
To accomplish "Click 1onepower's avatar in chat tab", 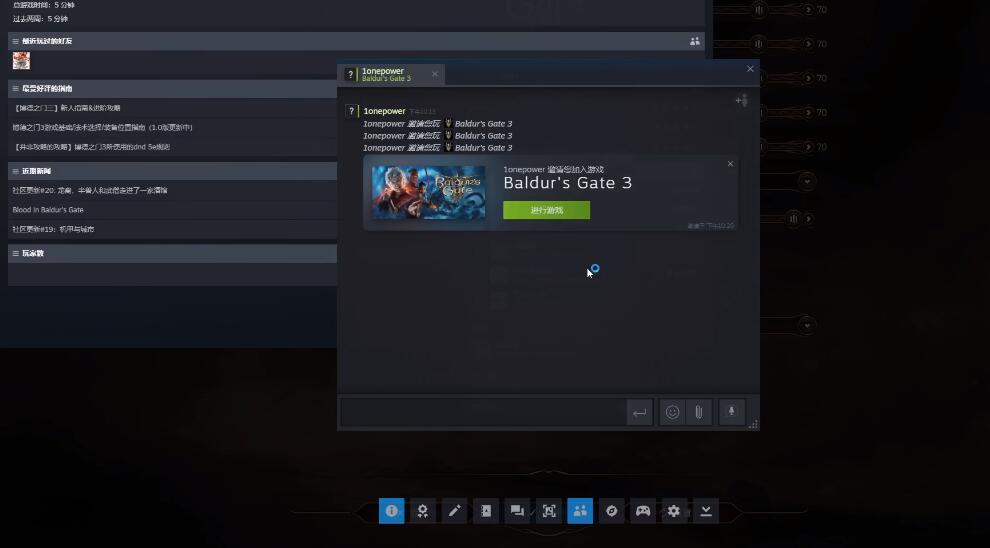I will pos(350,74).
